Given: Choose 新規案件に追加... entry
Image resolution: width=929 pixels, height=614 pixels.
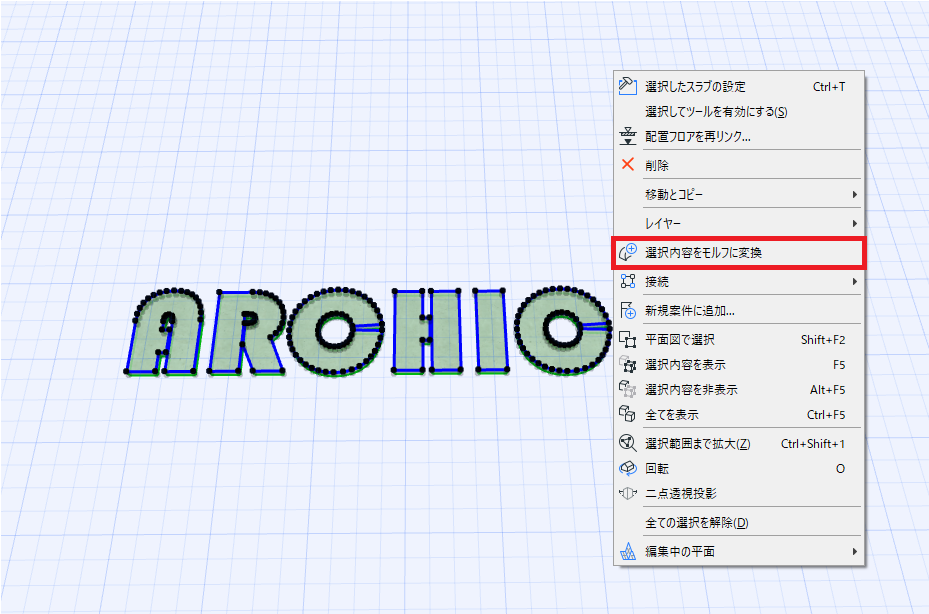Looking at the screenshot, I should [738, 311].
